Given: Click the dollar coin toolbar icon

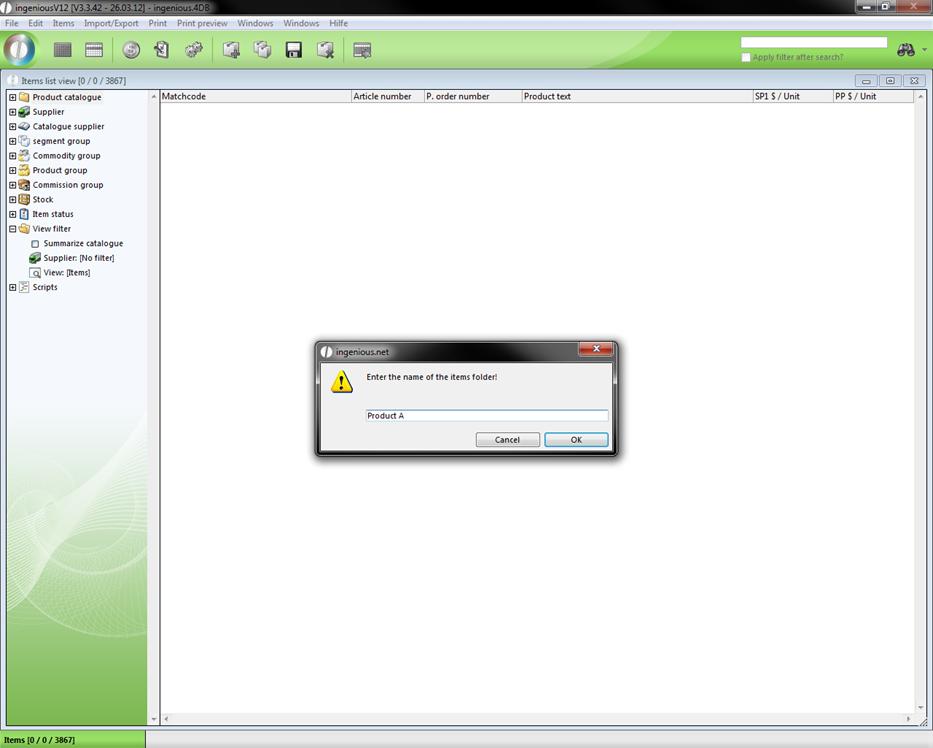Looking at the screenshot, I should [x=131, y=50].
